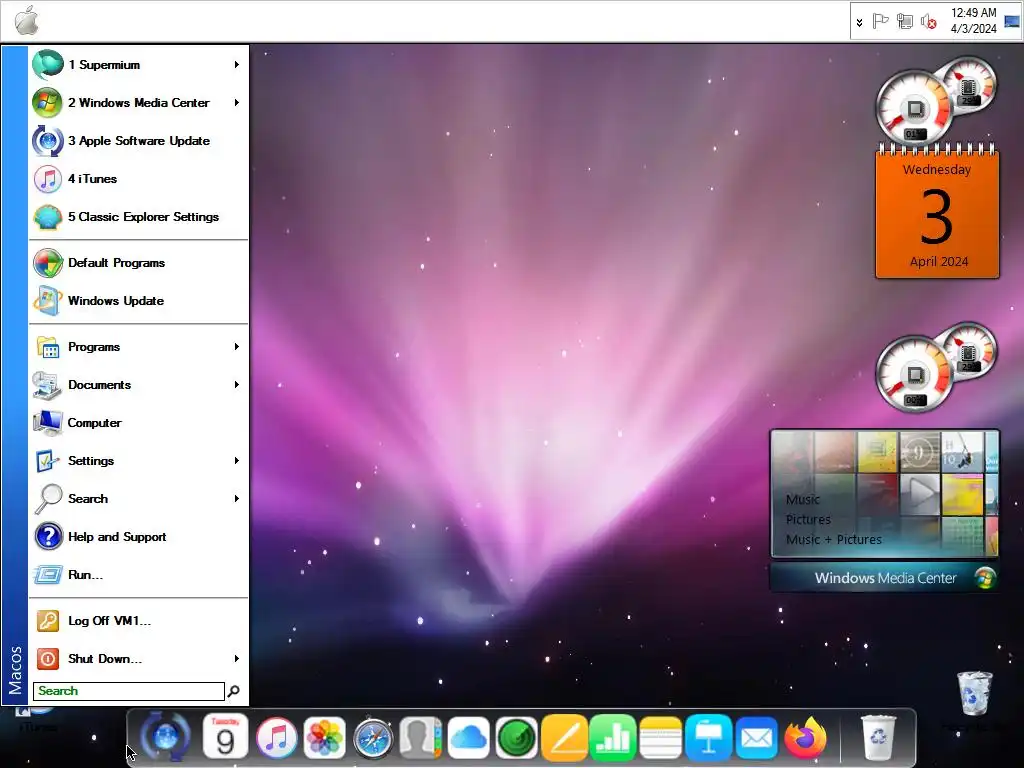Click the Run... icon

coord(48,575)
